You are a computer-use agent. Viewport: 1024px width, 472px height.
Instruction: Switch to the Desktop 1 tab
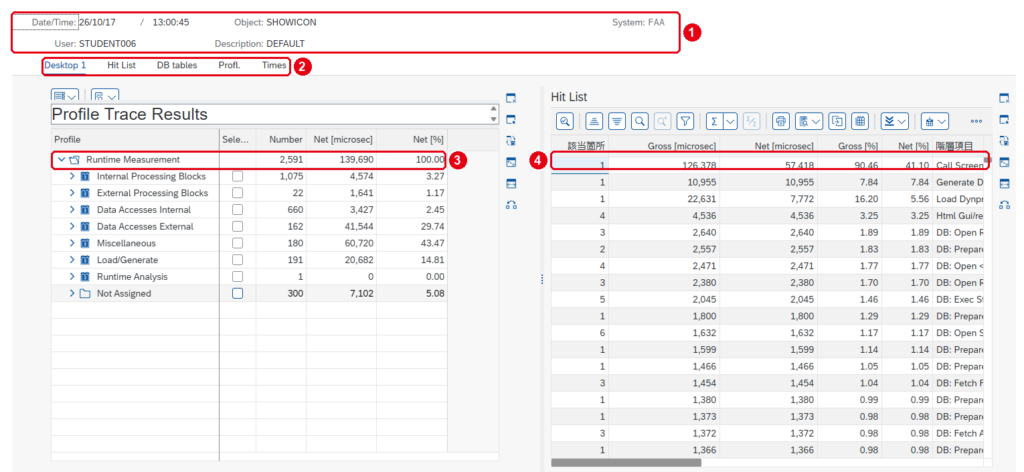(65, 65)
